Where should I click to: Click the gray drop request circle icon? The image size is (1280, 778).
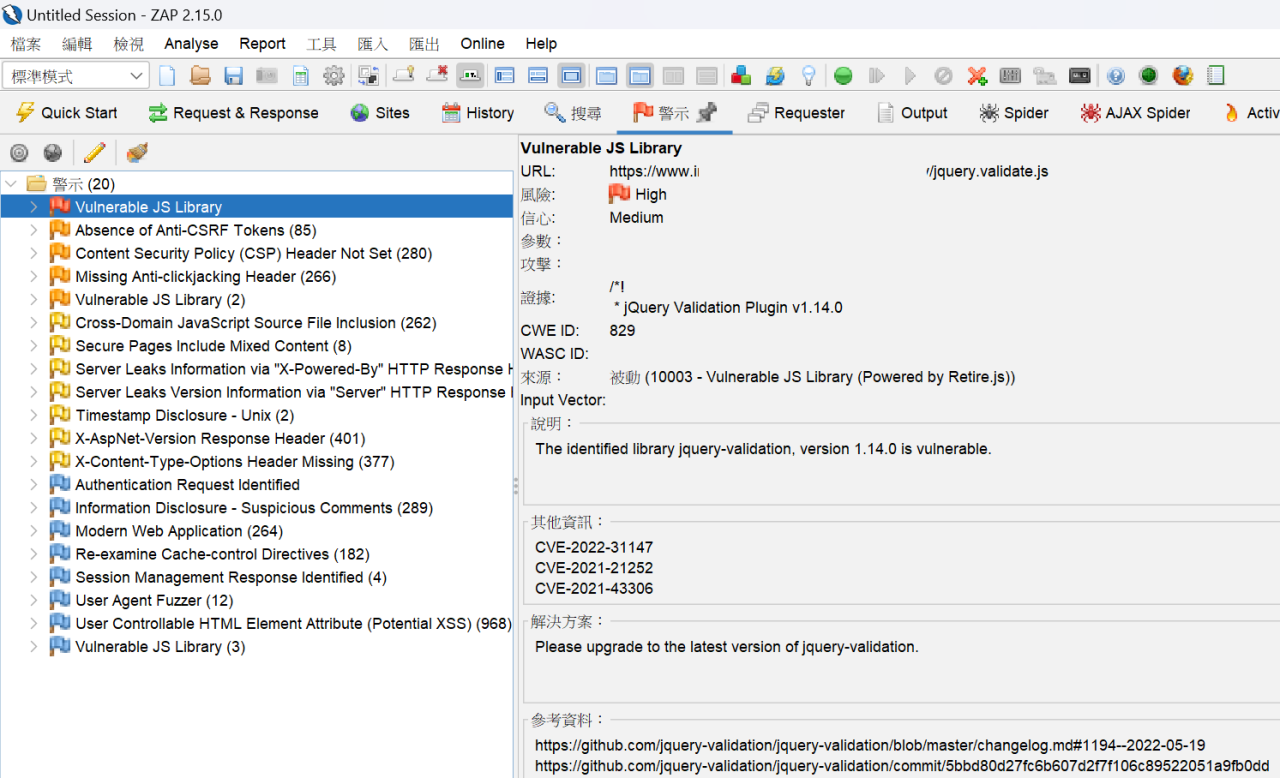(943, 76)
